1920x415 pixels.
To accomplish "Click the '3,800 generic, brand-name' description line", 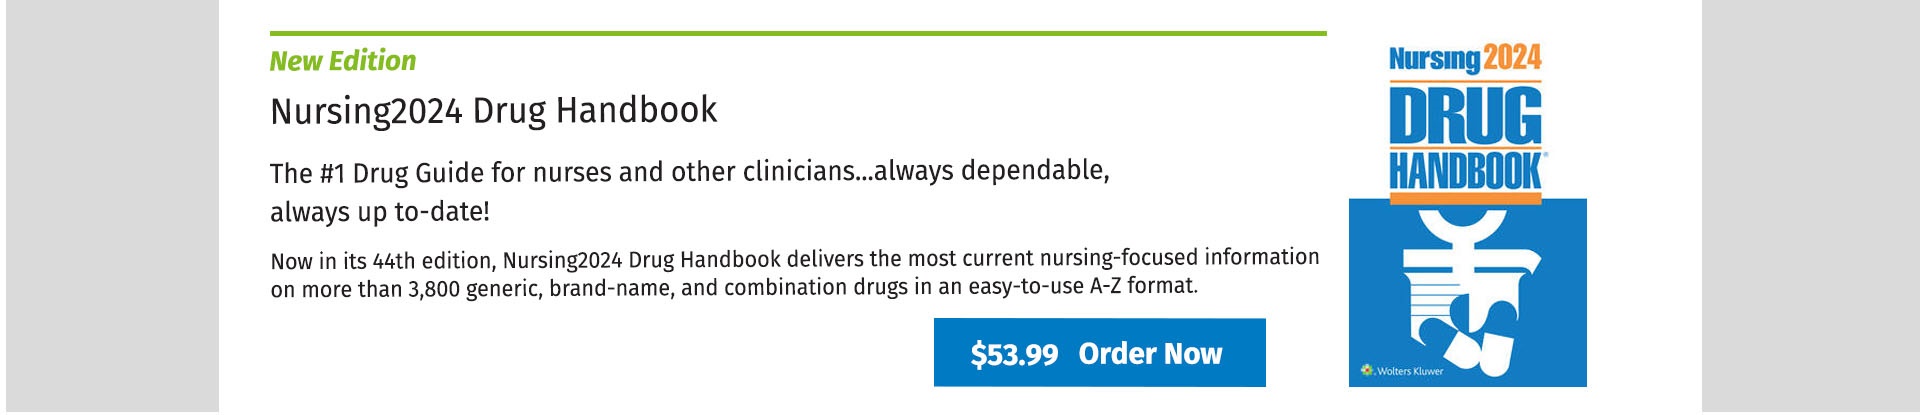I will click(734, 288).
